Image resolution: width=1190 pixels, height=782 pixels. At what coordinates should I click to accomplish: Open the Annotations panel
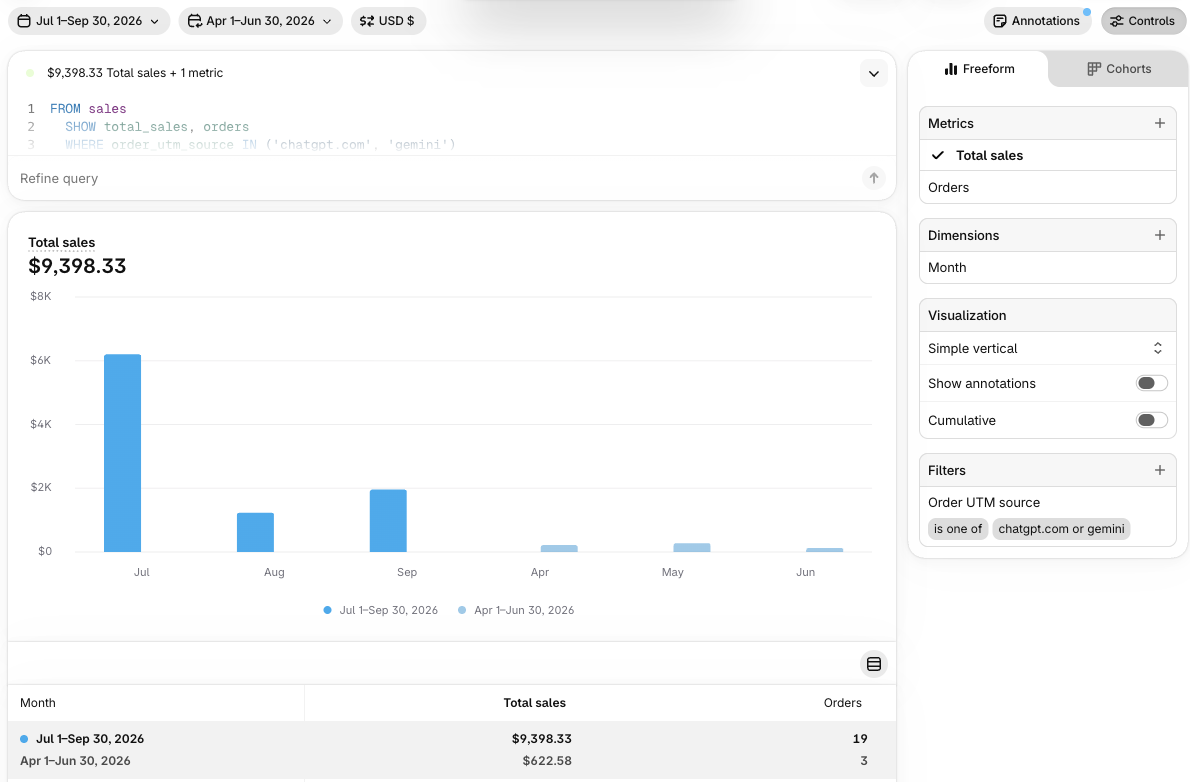[1037, 20]
